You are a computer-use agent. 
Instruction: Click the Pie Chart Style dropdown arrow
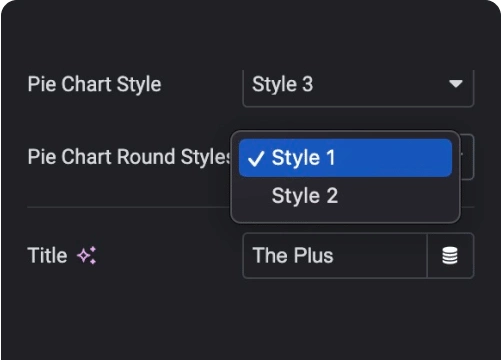456,83
